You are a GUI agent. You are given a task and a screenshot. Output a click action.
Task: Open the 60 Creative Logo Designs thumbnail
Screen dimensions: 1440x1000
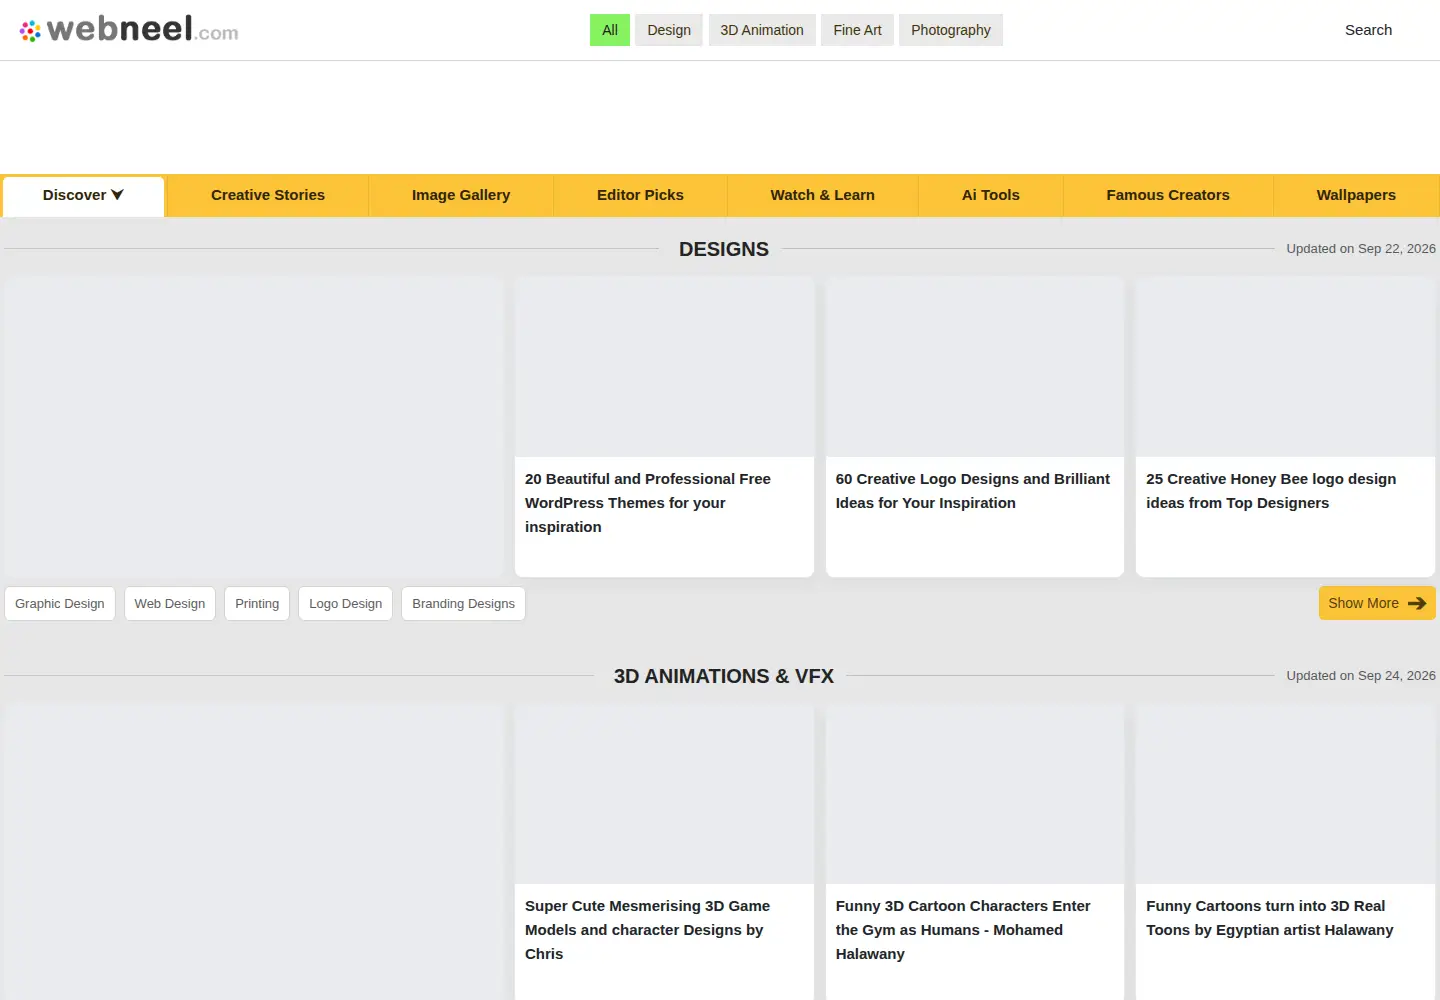[x=975, y=367]
